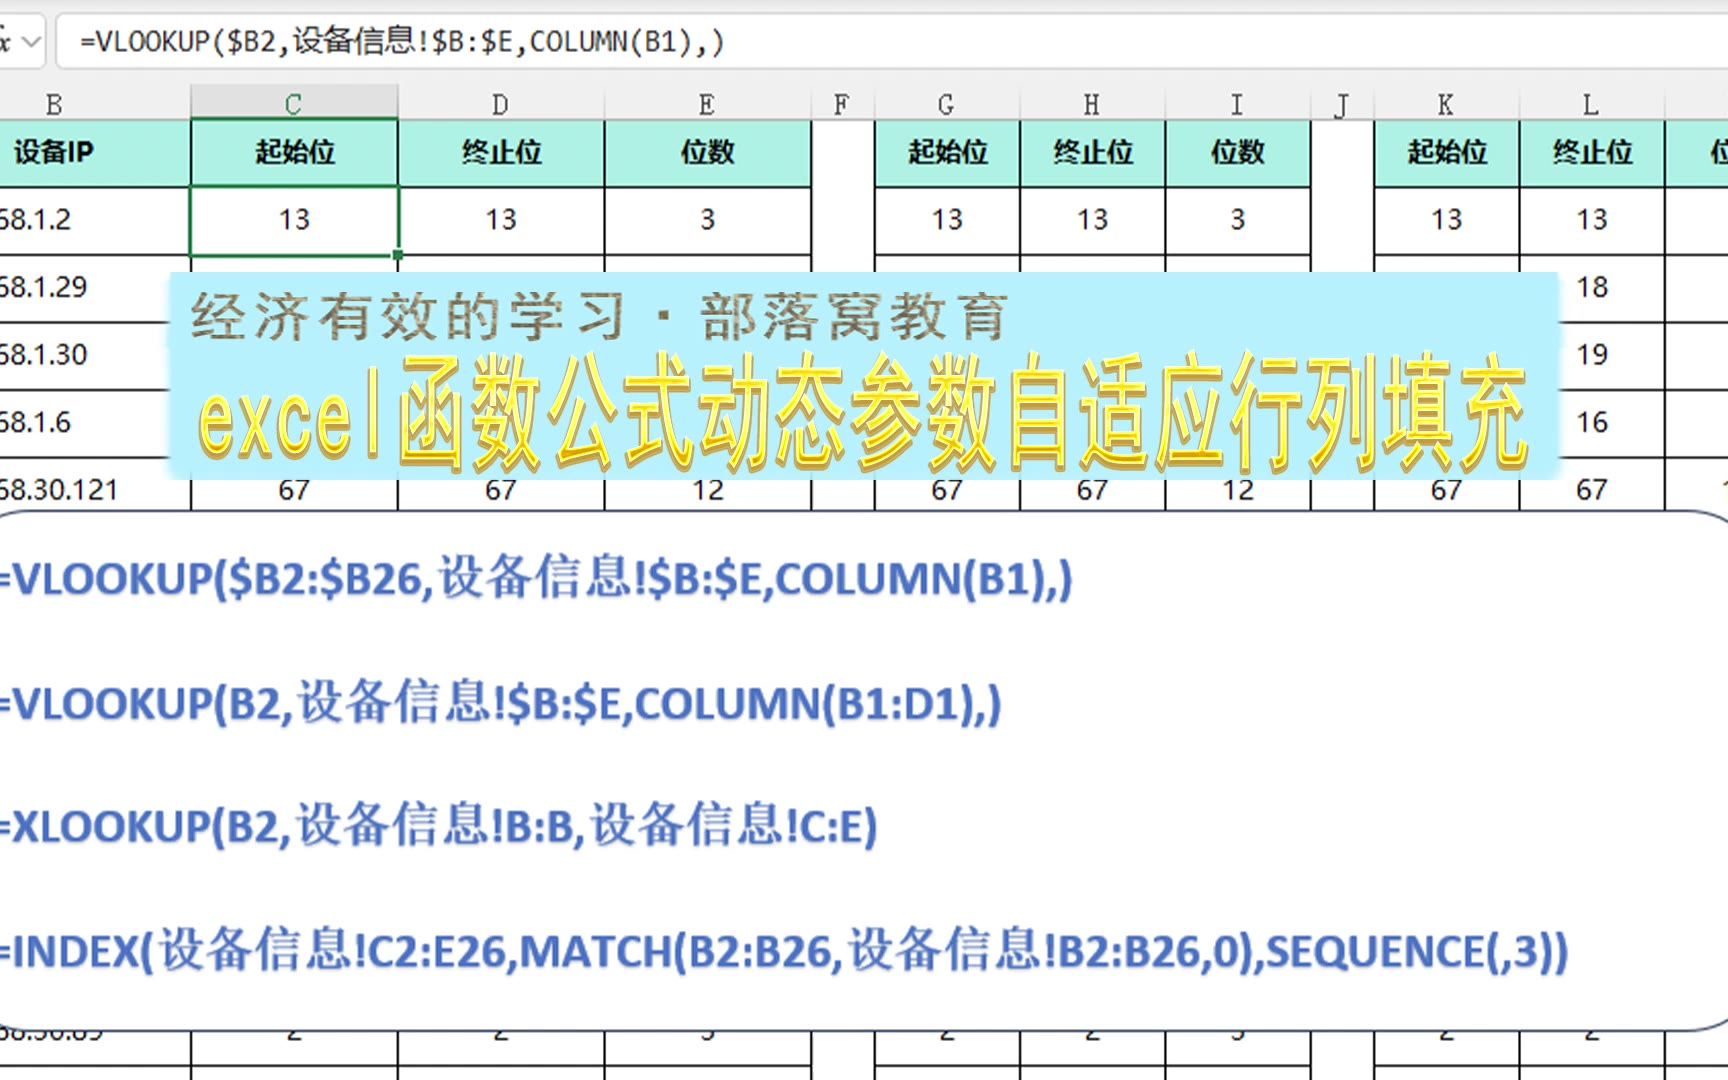
Task: Select column E header
Action: point(707,104)
